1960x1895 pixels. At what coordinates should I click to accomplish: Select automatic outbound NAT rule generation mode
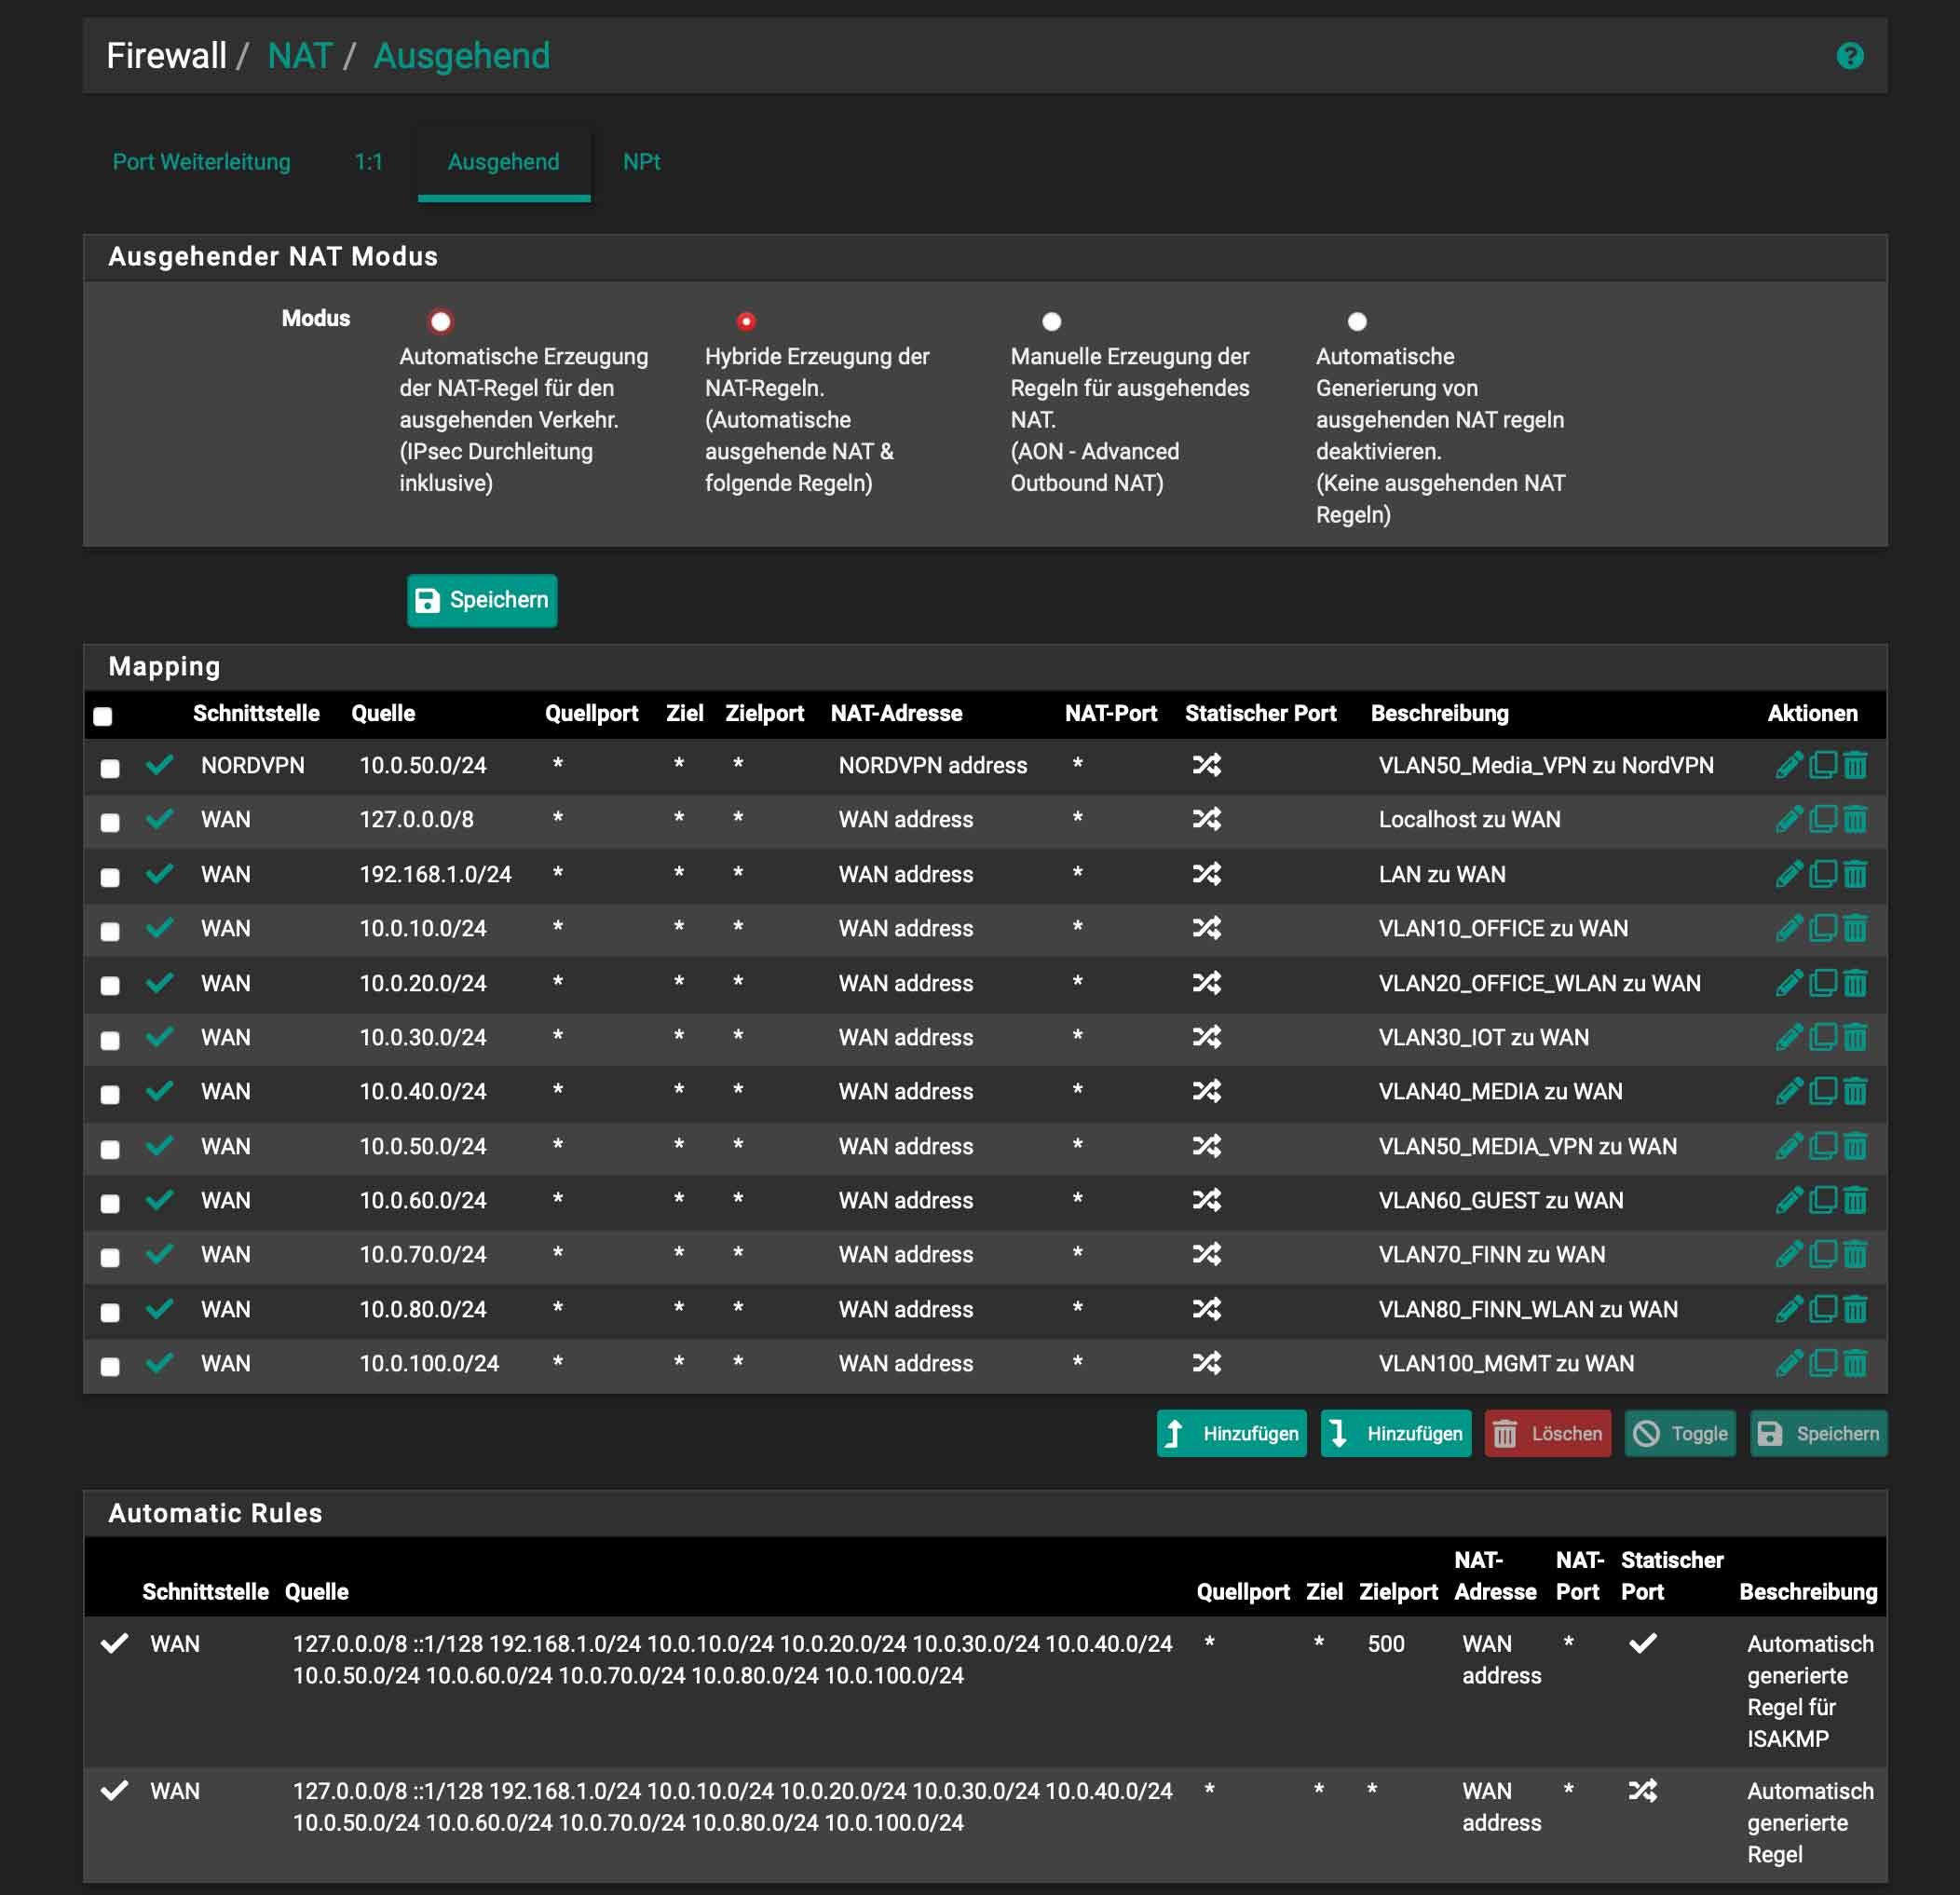[441, 321]
